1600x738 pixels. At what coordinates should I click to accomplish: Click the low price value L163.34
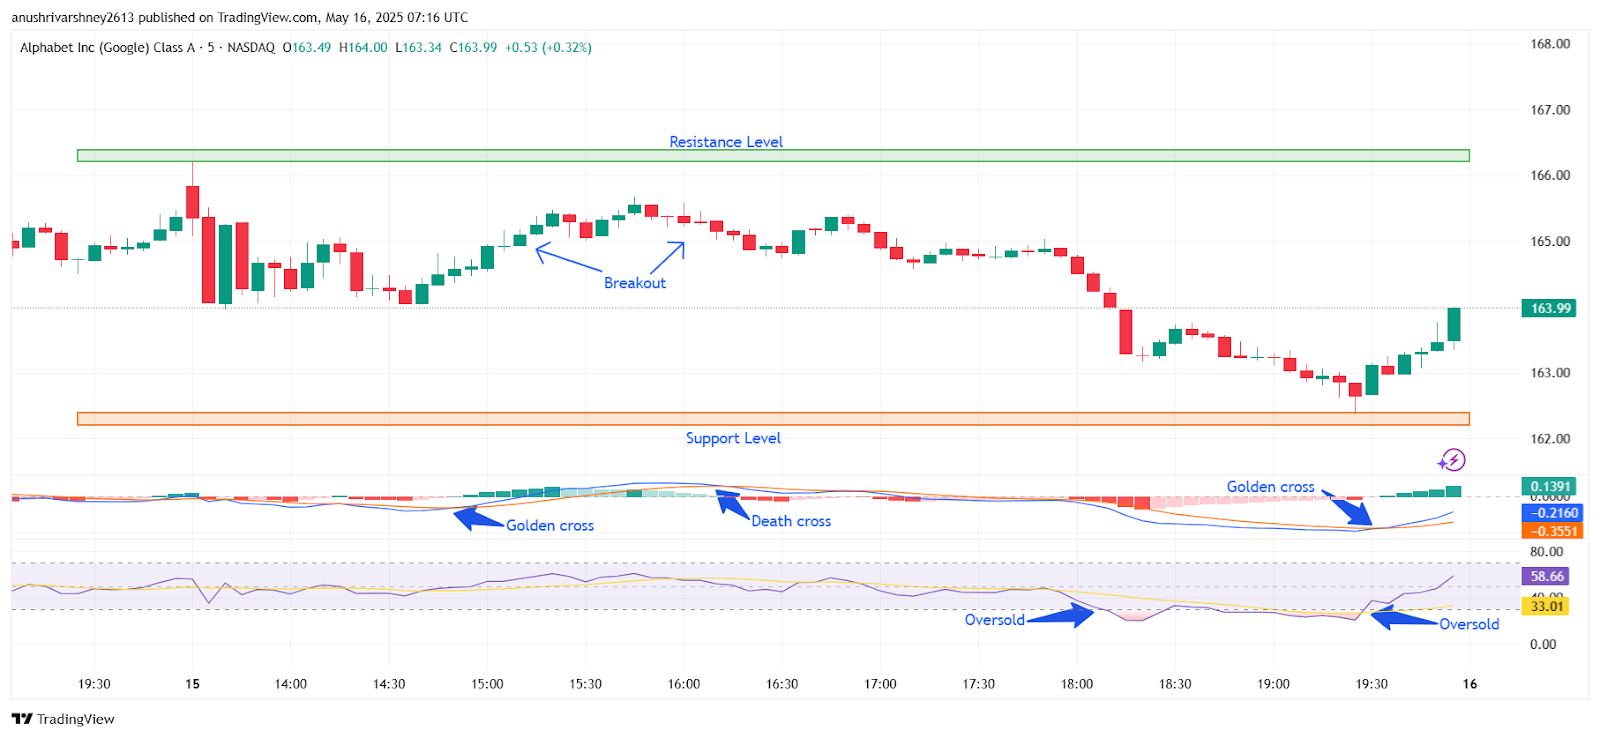click(x=418, y=47)
